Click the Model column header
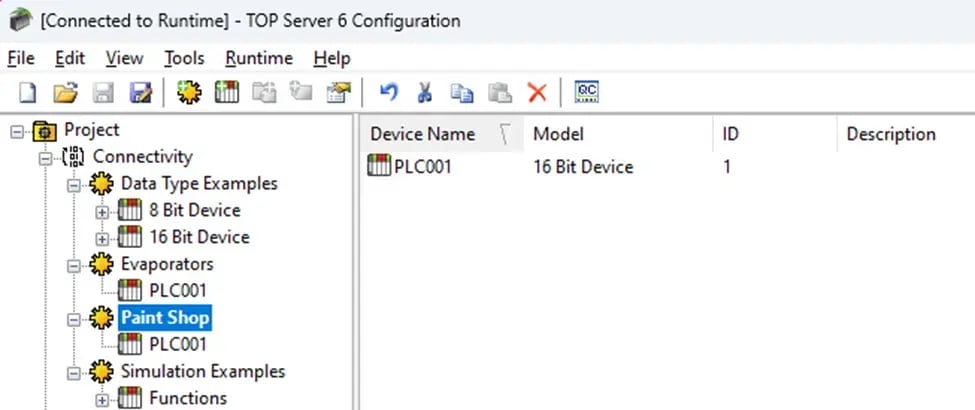 (558, 134)
